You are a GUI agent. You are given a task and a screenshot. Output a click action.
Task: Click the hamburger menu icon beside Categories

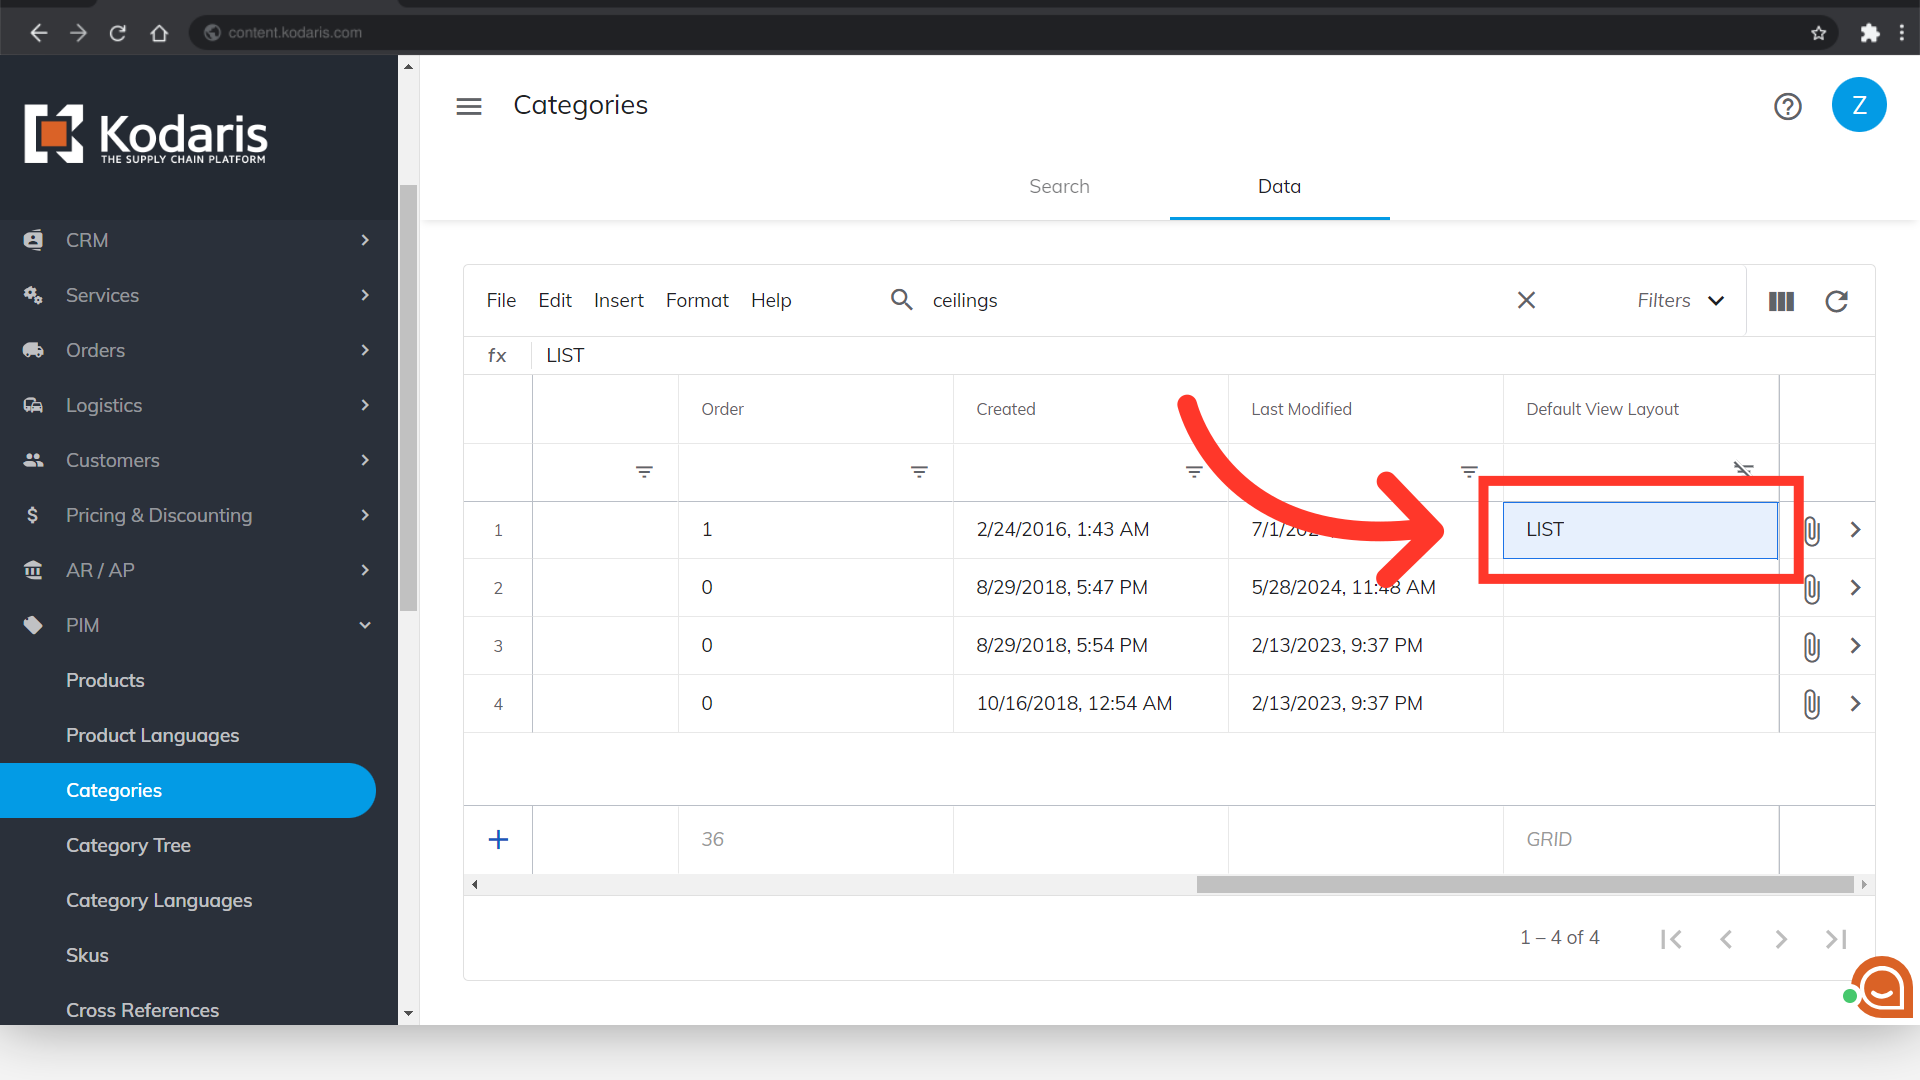pos(468,106)
